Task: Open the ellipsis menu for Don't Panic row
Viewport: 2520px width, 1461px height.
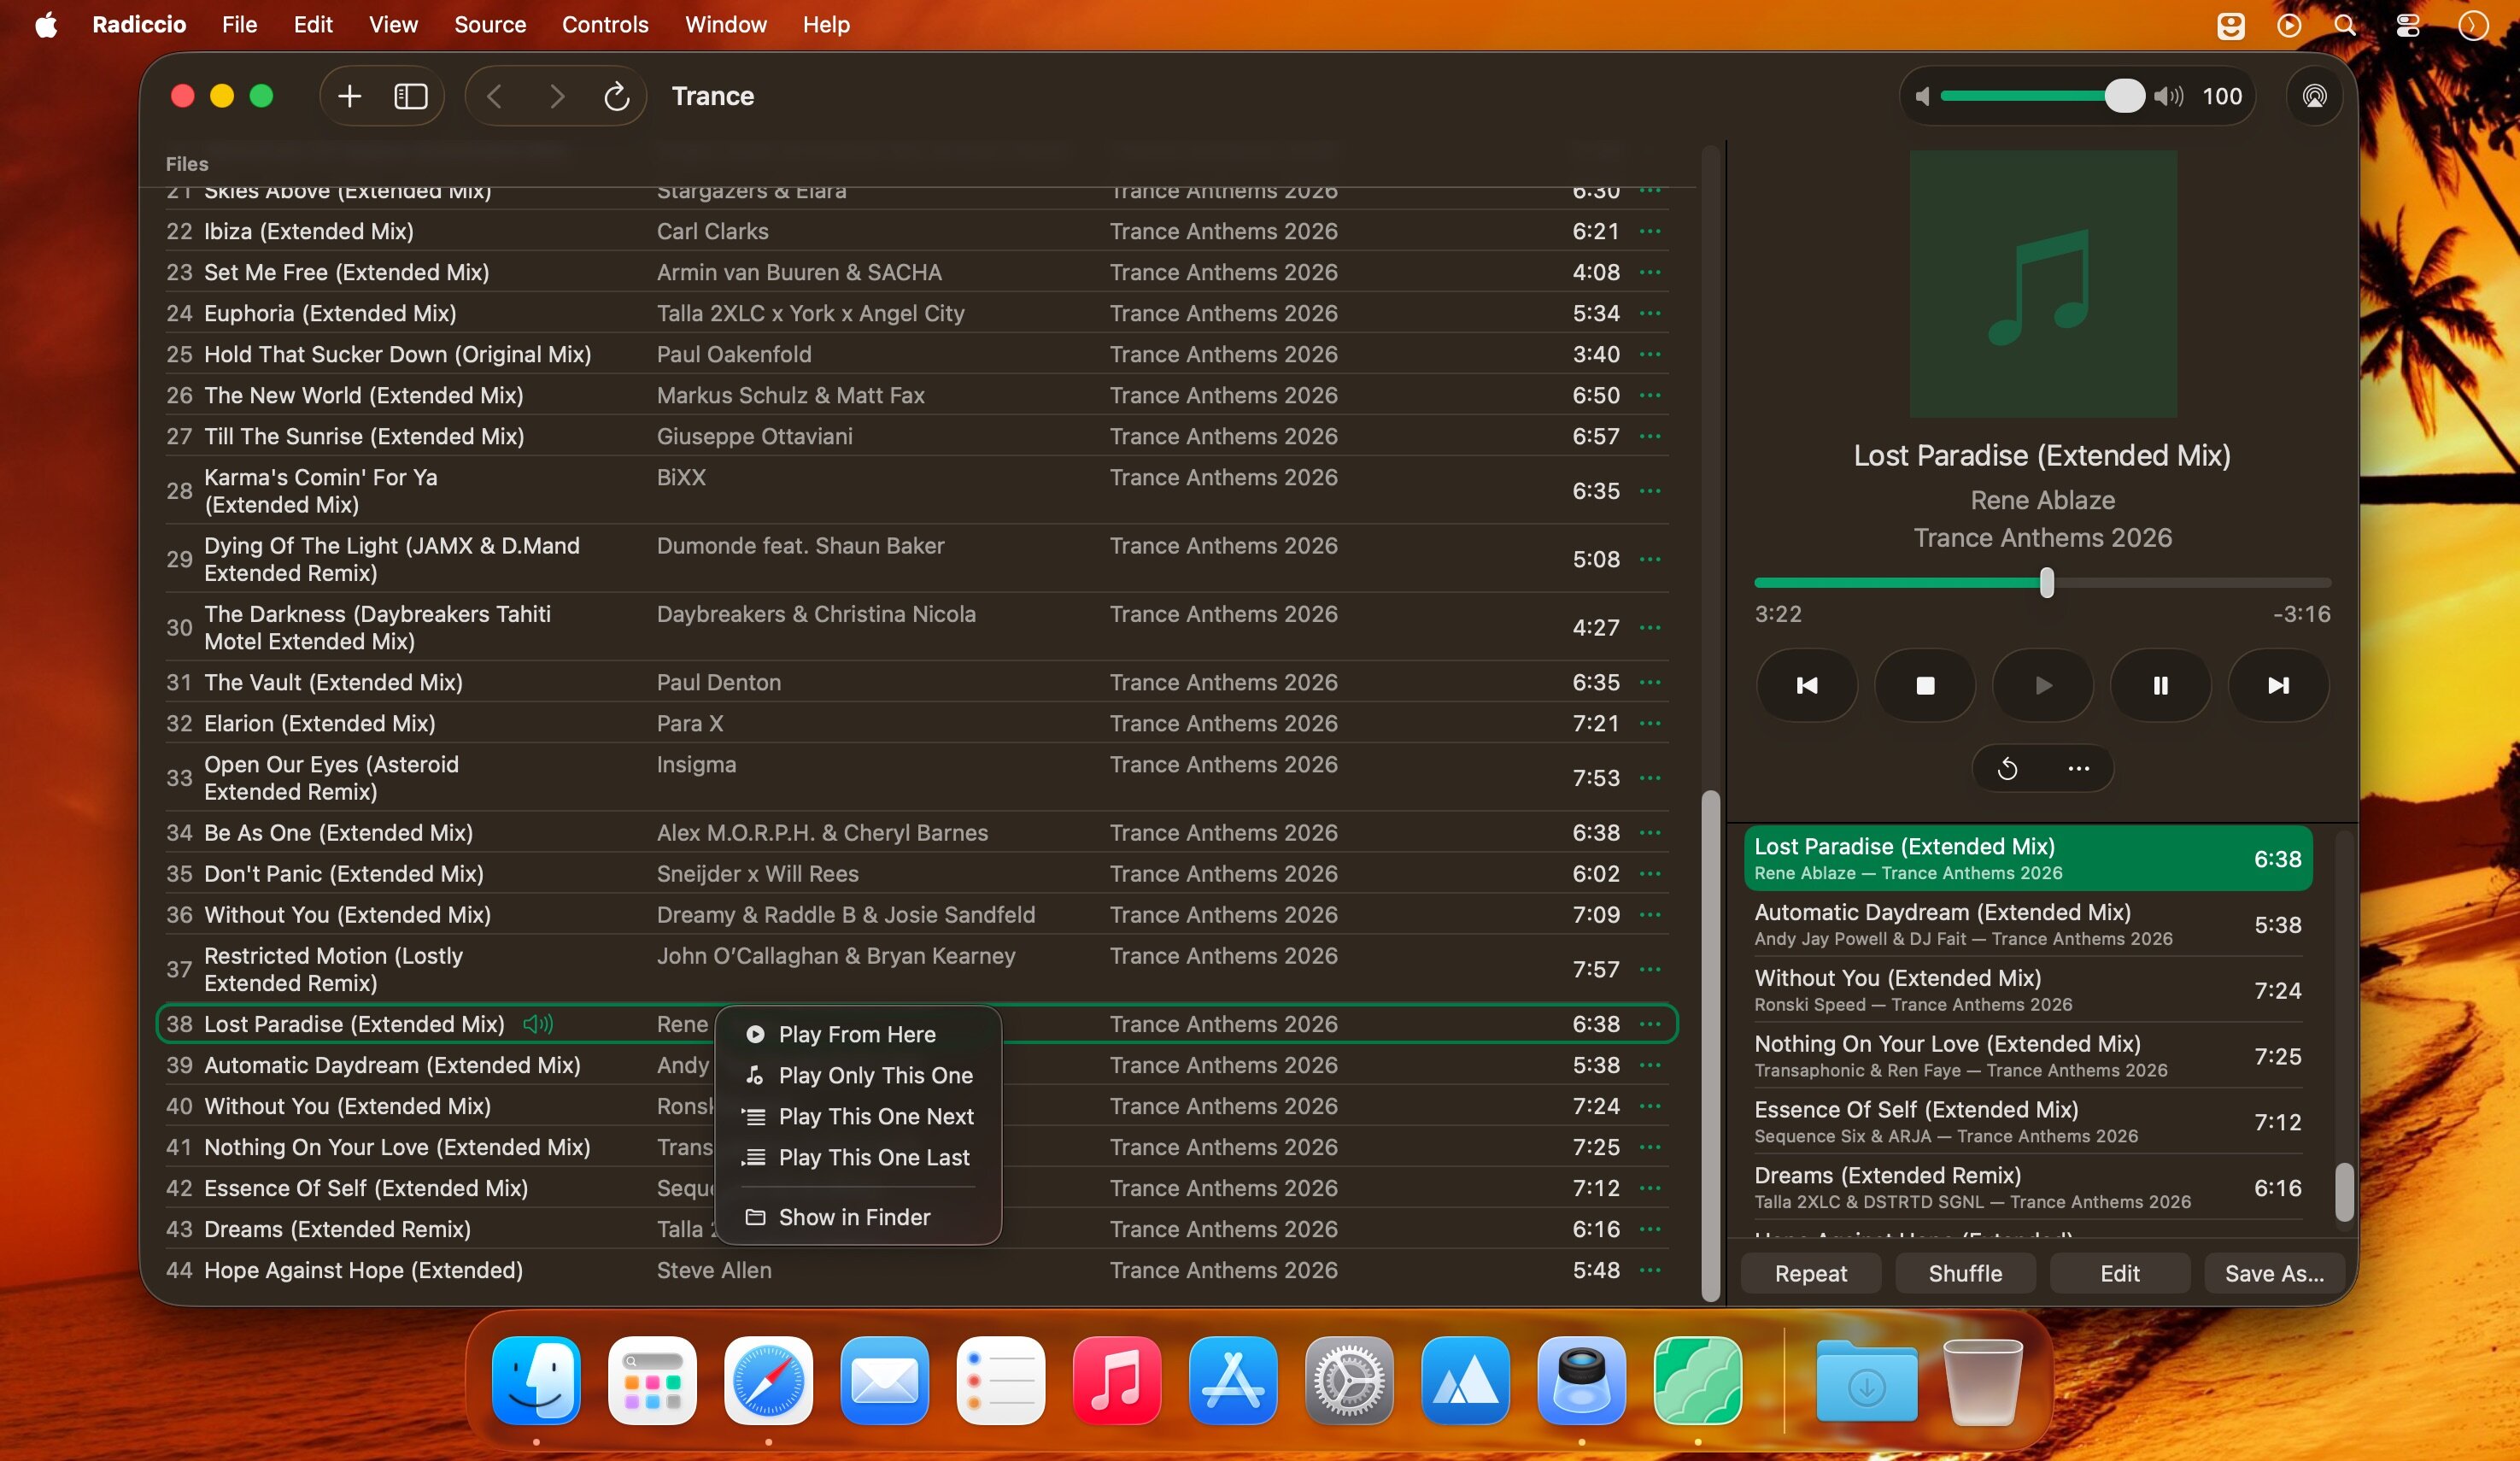Action: [1650, 874]
